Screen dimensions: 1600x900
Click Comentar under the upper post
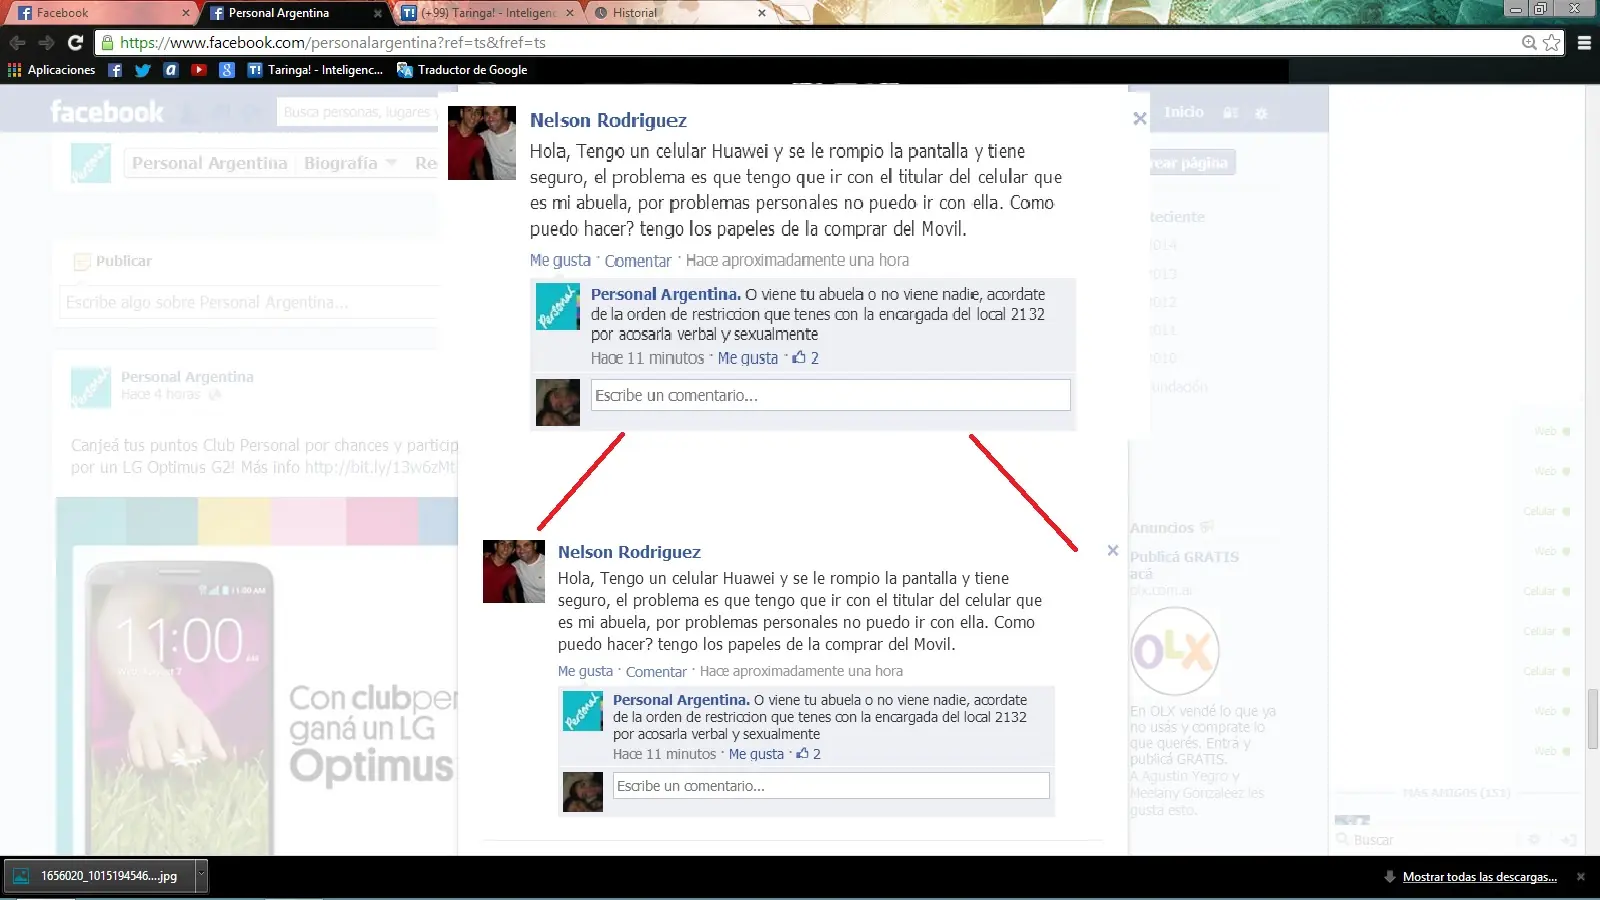pos(638,261)
